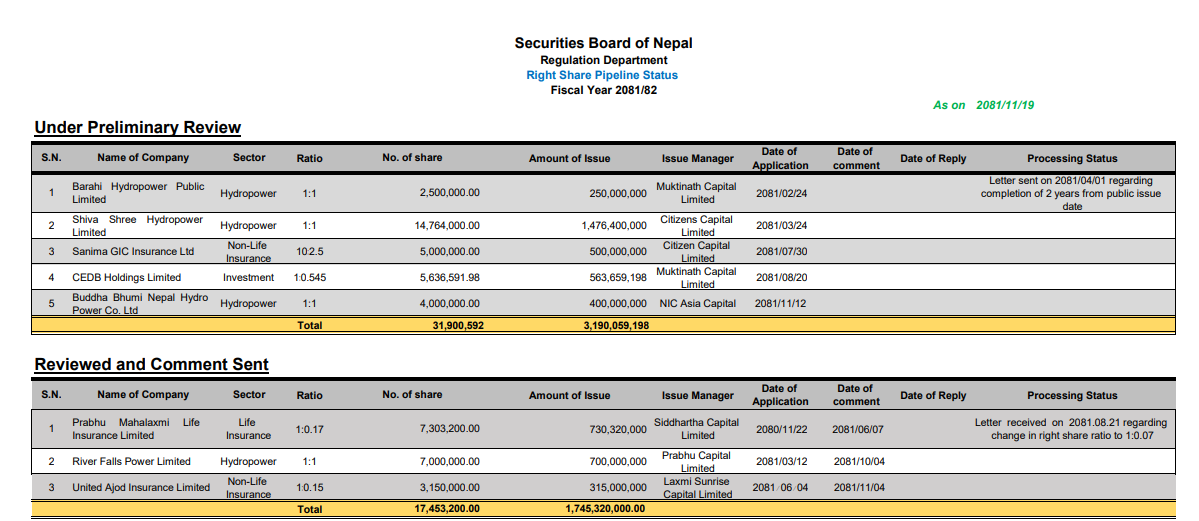Select letter received on 2081.08.21 status note
The width and height of the screenshot is (1199, 521).
point(1071,428)
